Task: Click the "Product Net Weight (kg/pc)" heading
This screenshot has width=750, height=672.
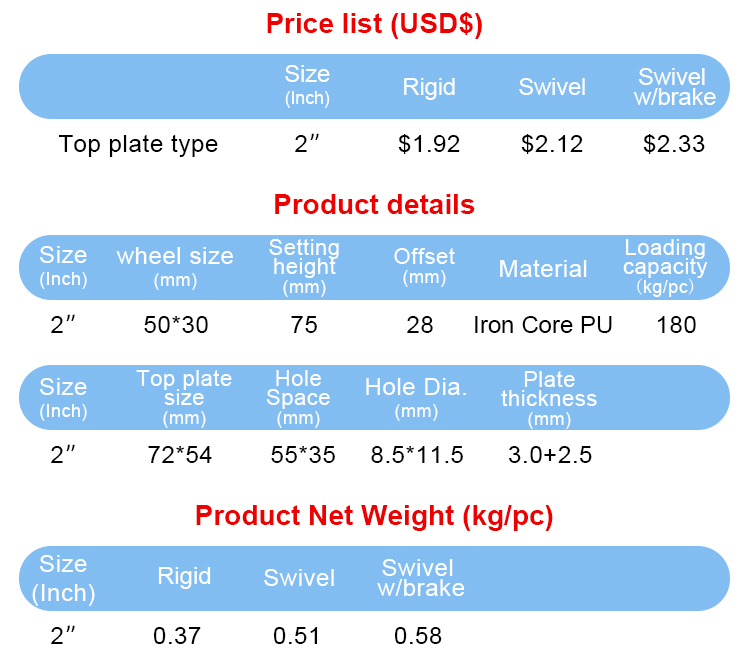Action: [374, 516]
